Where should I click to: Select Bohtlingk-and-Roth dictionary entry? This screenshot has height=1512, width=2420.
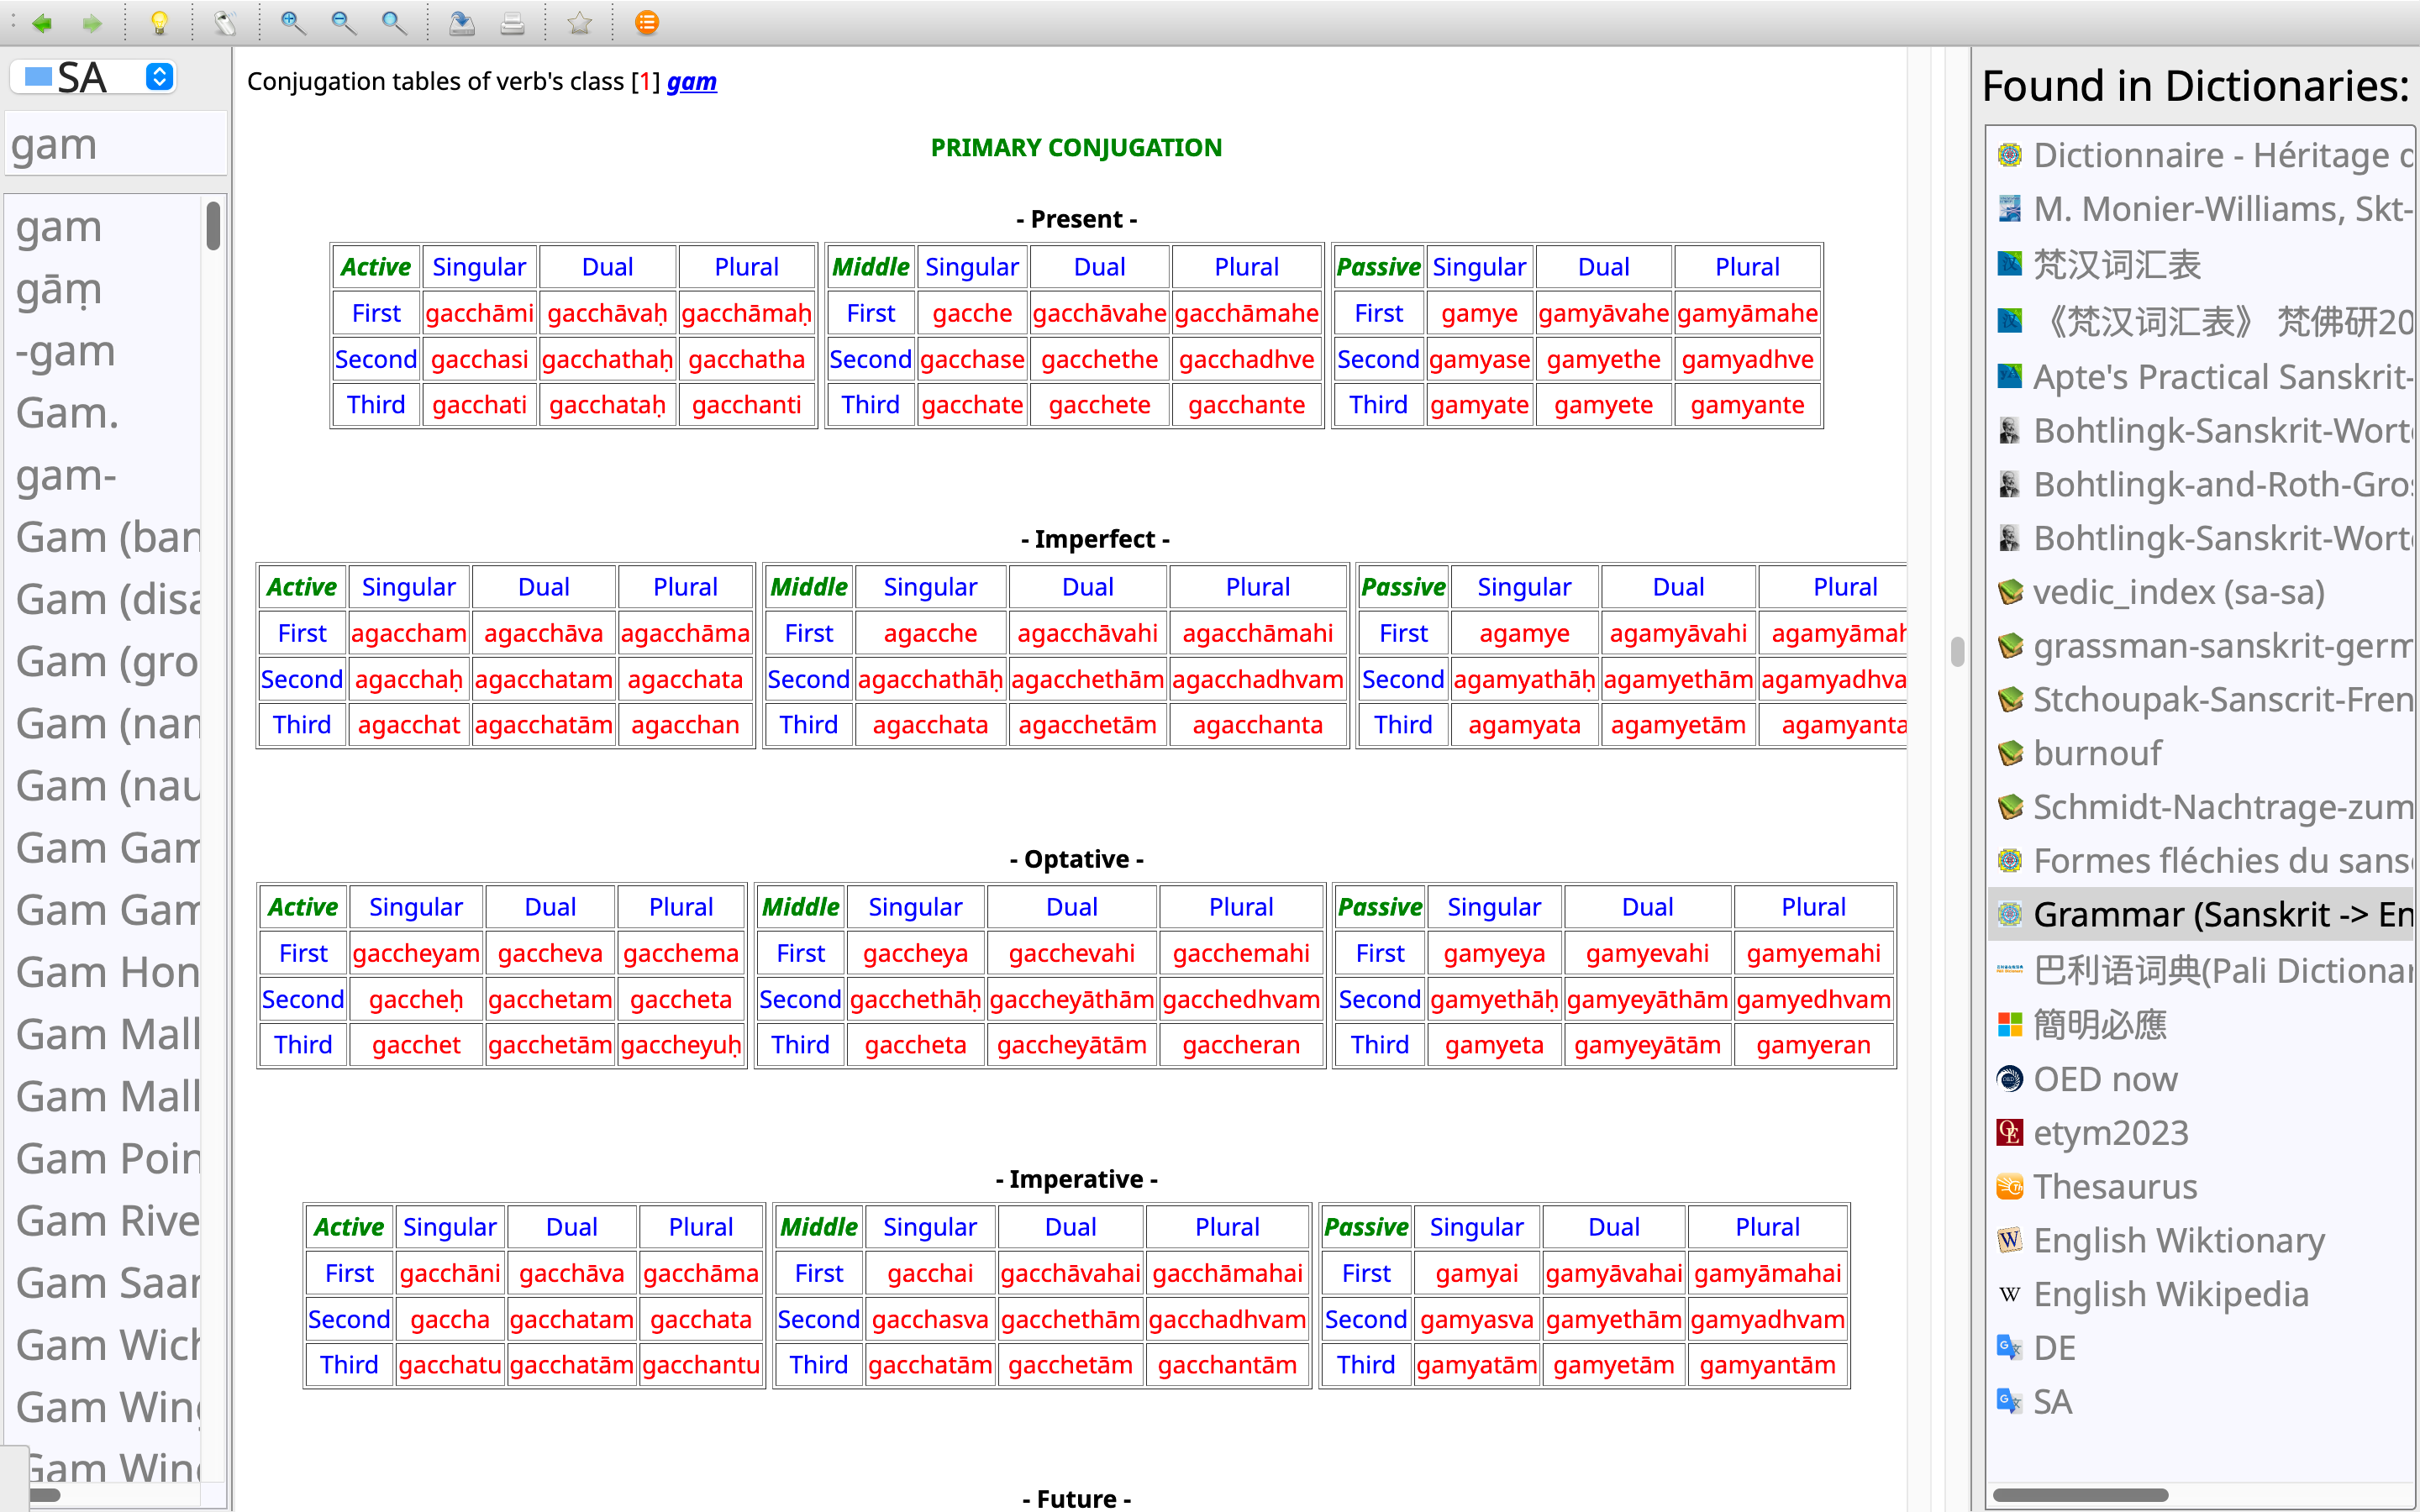pos(2200,485)
